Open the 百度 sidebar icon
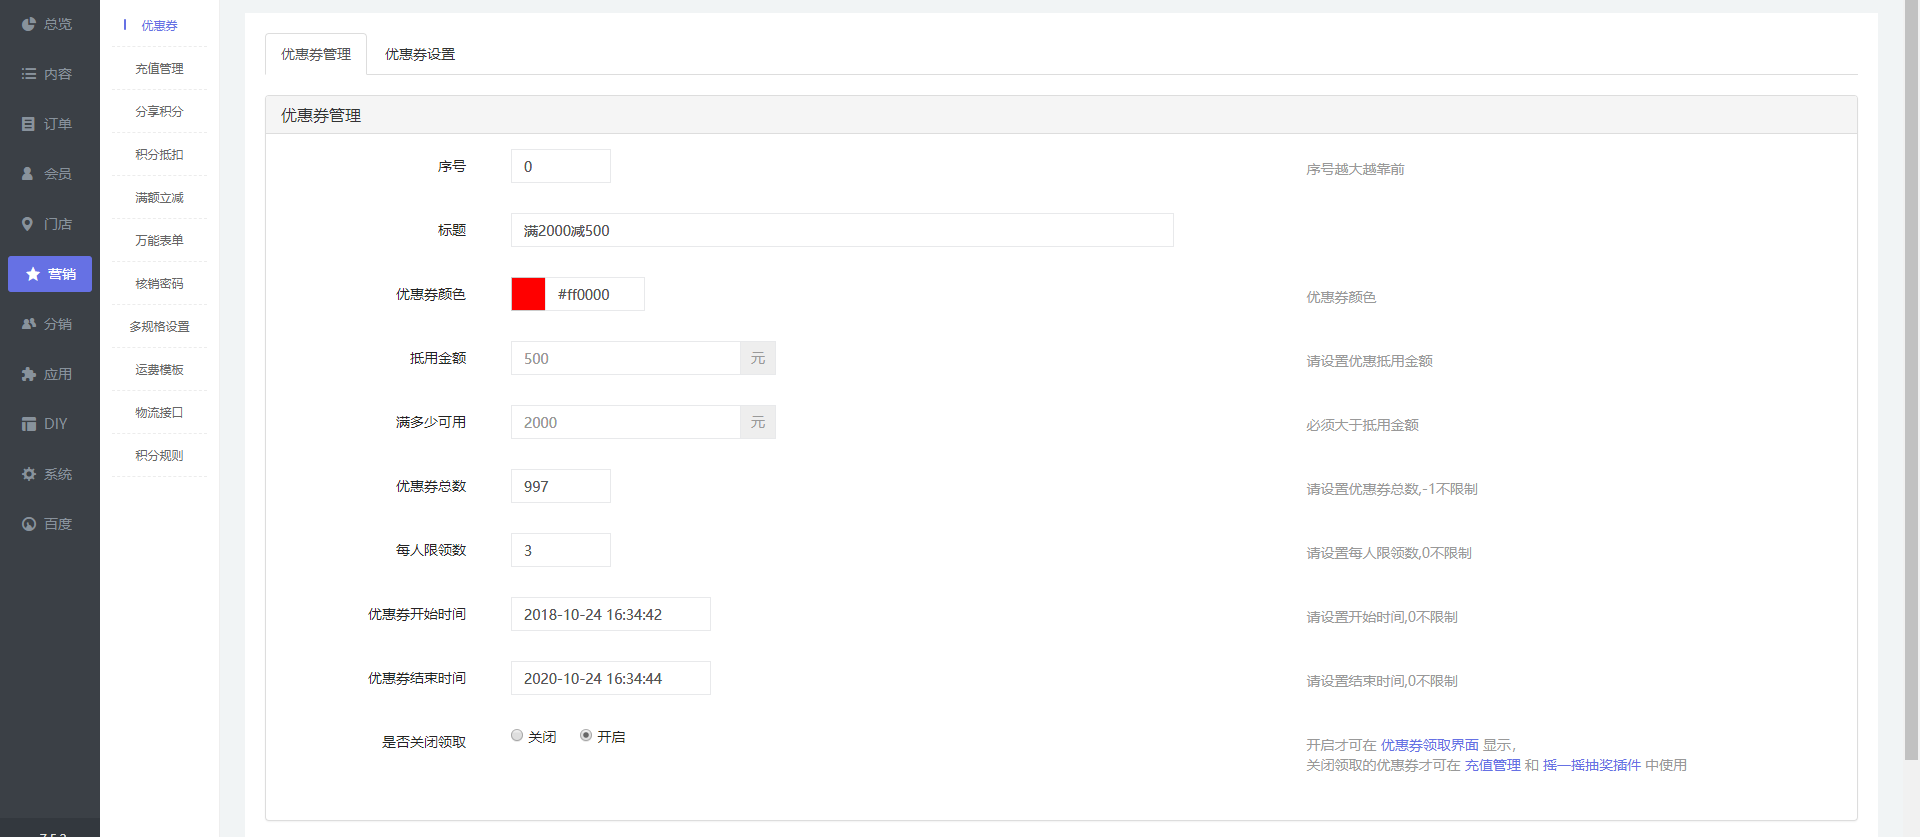This screenshot has height=837, width=1920. click(x=29, y=524)
